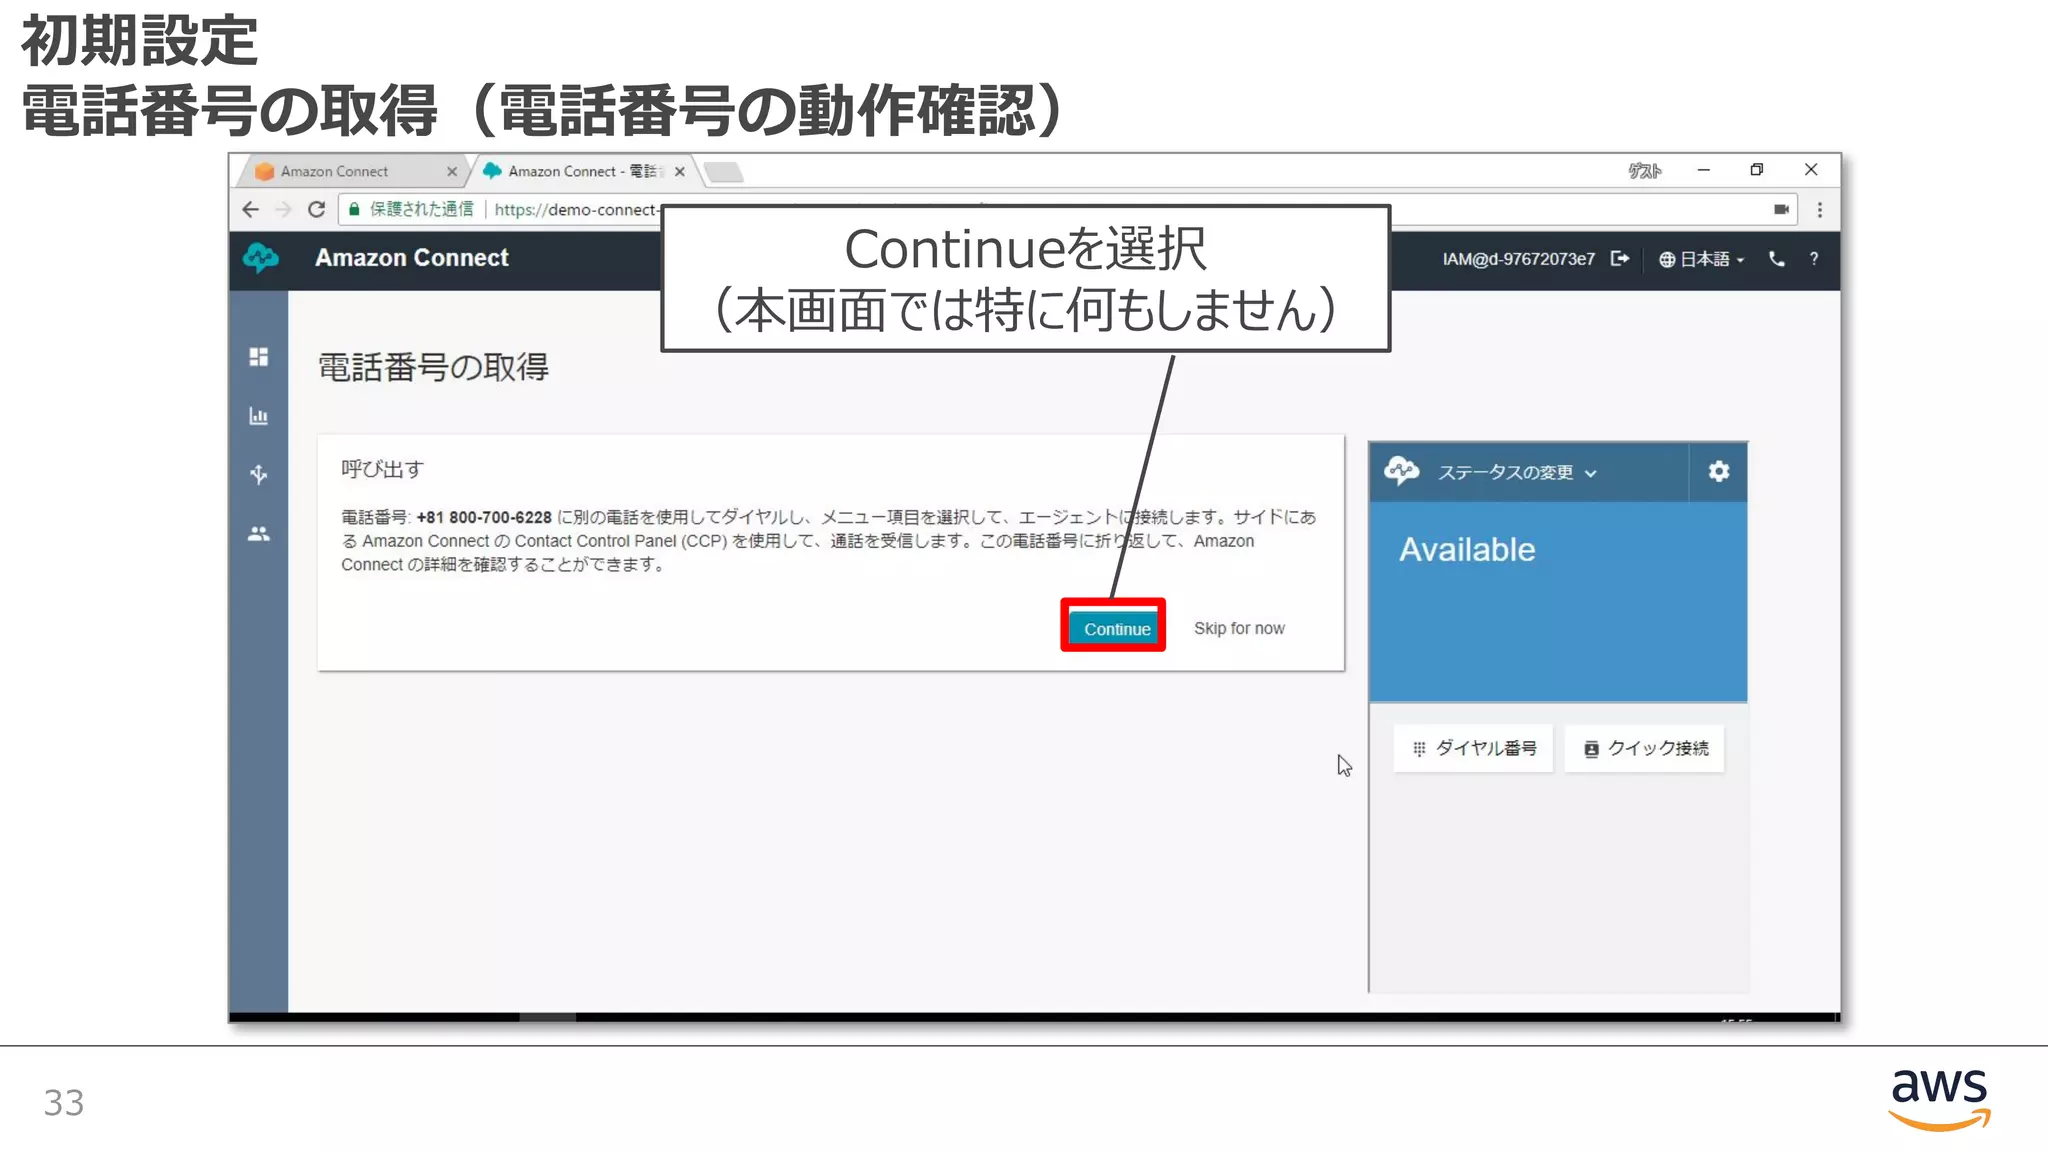Click the browser forward arrow
Screen dimensions: 2048x1152
tap(283, 209)
